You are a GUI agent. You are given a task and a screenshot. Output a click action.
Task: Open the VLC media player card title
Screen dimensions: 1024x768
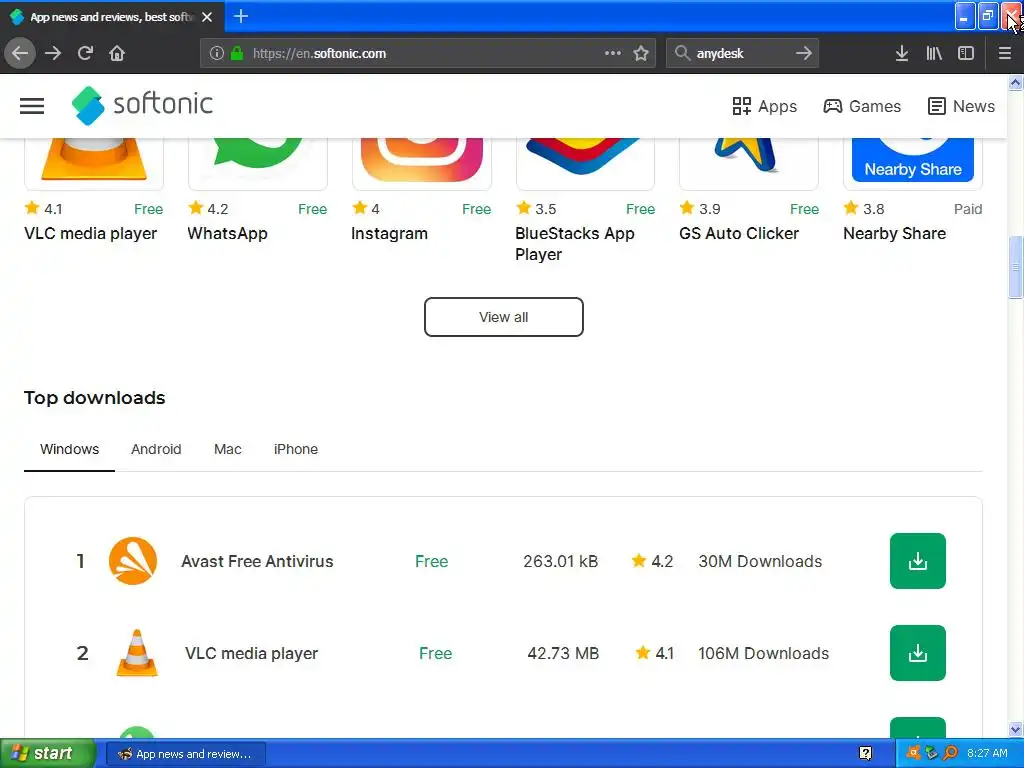coord(91,234)
